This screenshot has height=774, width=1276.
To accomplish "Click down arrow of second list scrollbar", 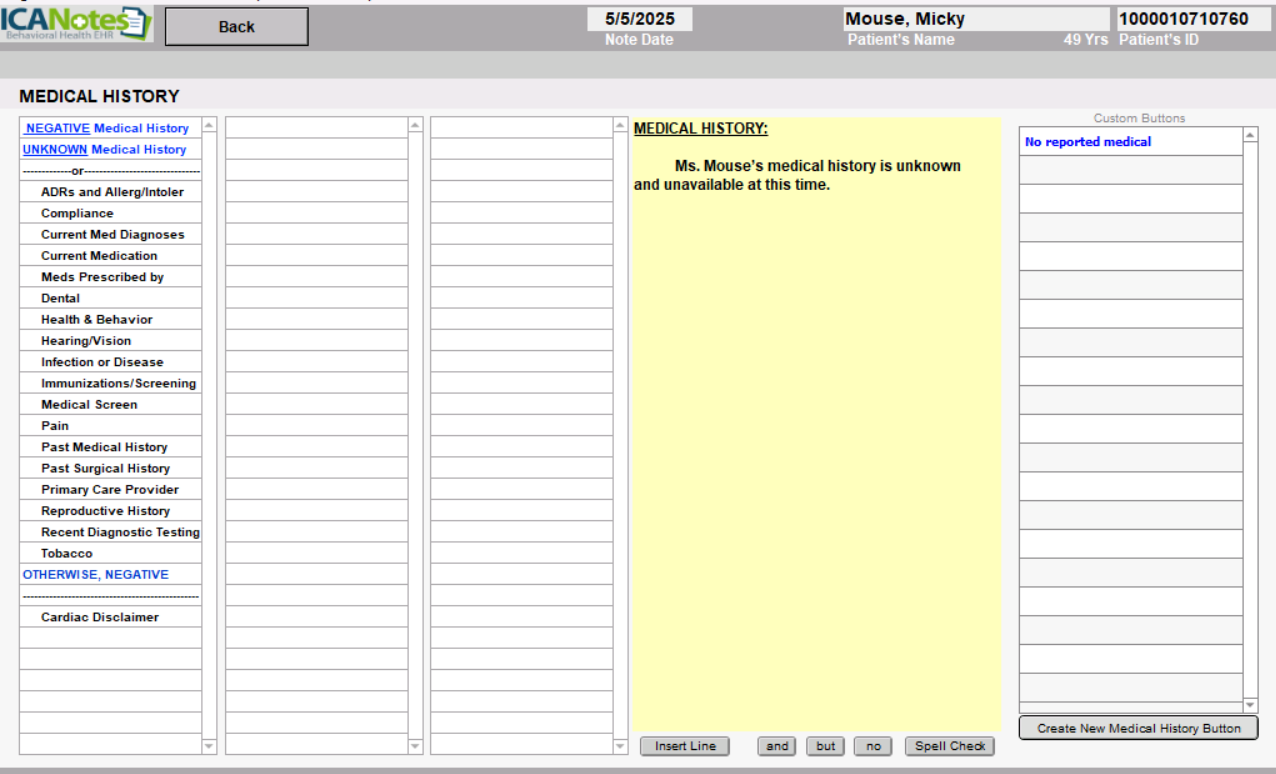I will tap(415, 746).
